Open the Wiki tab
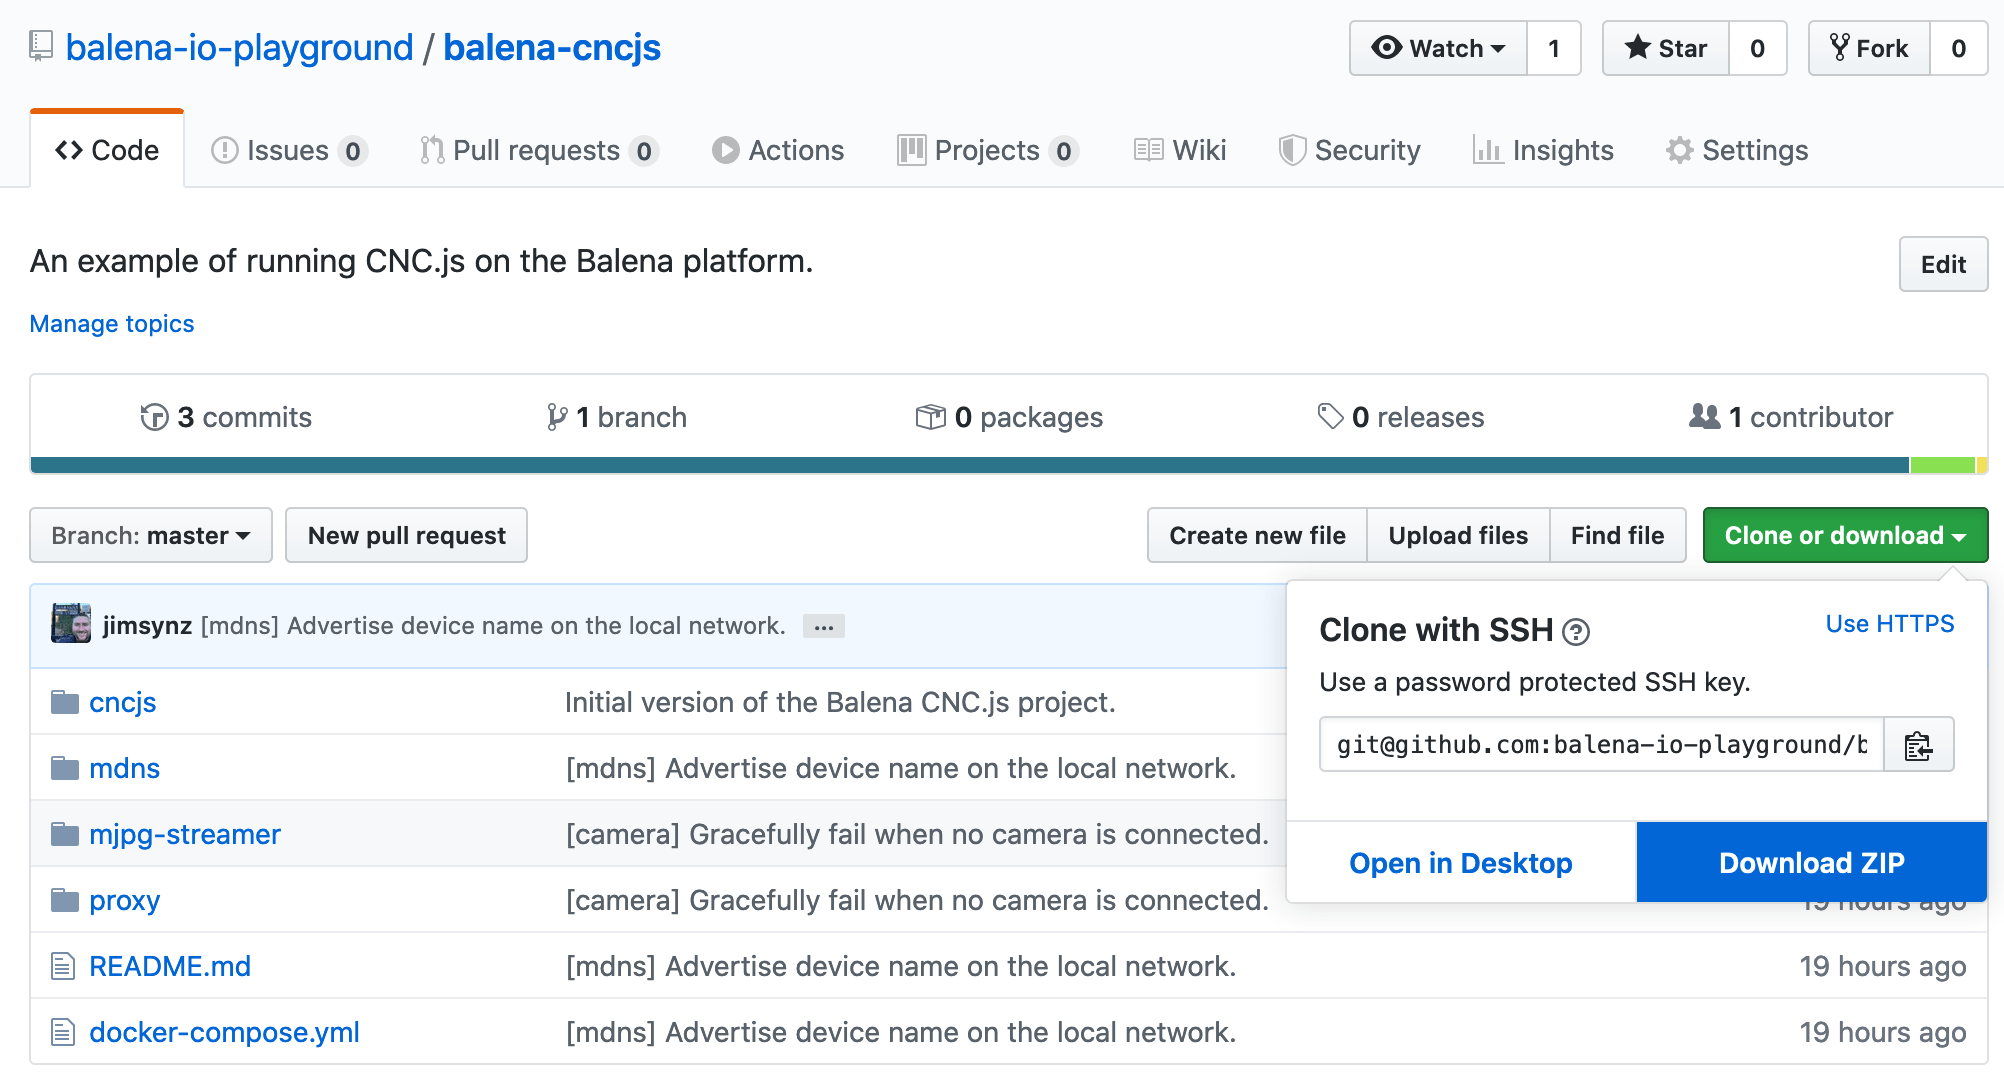Image resolution: width=2004 pixels, height=1080 pixels. click(x=1181, y=150)
